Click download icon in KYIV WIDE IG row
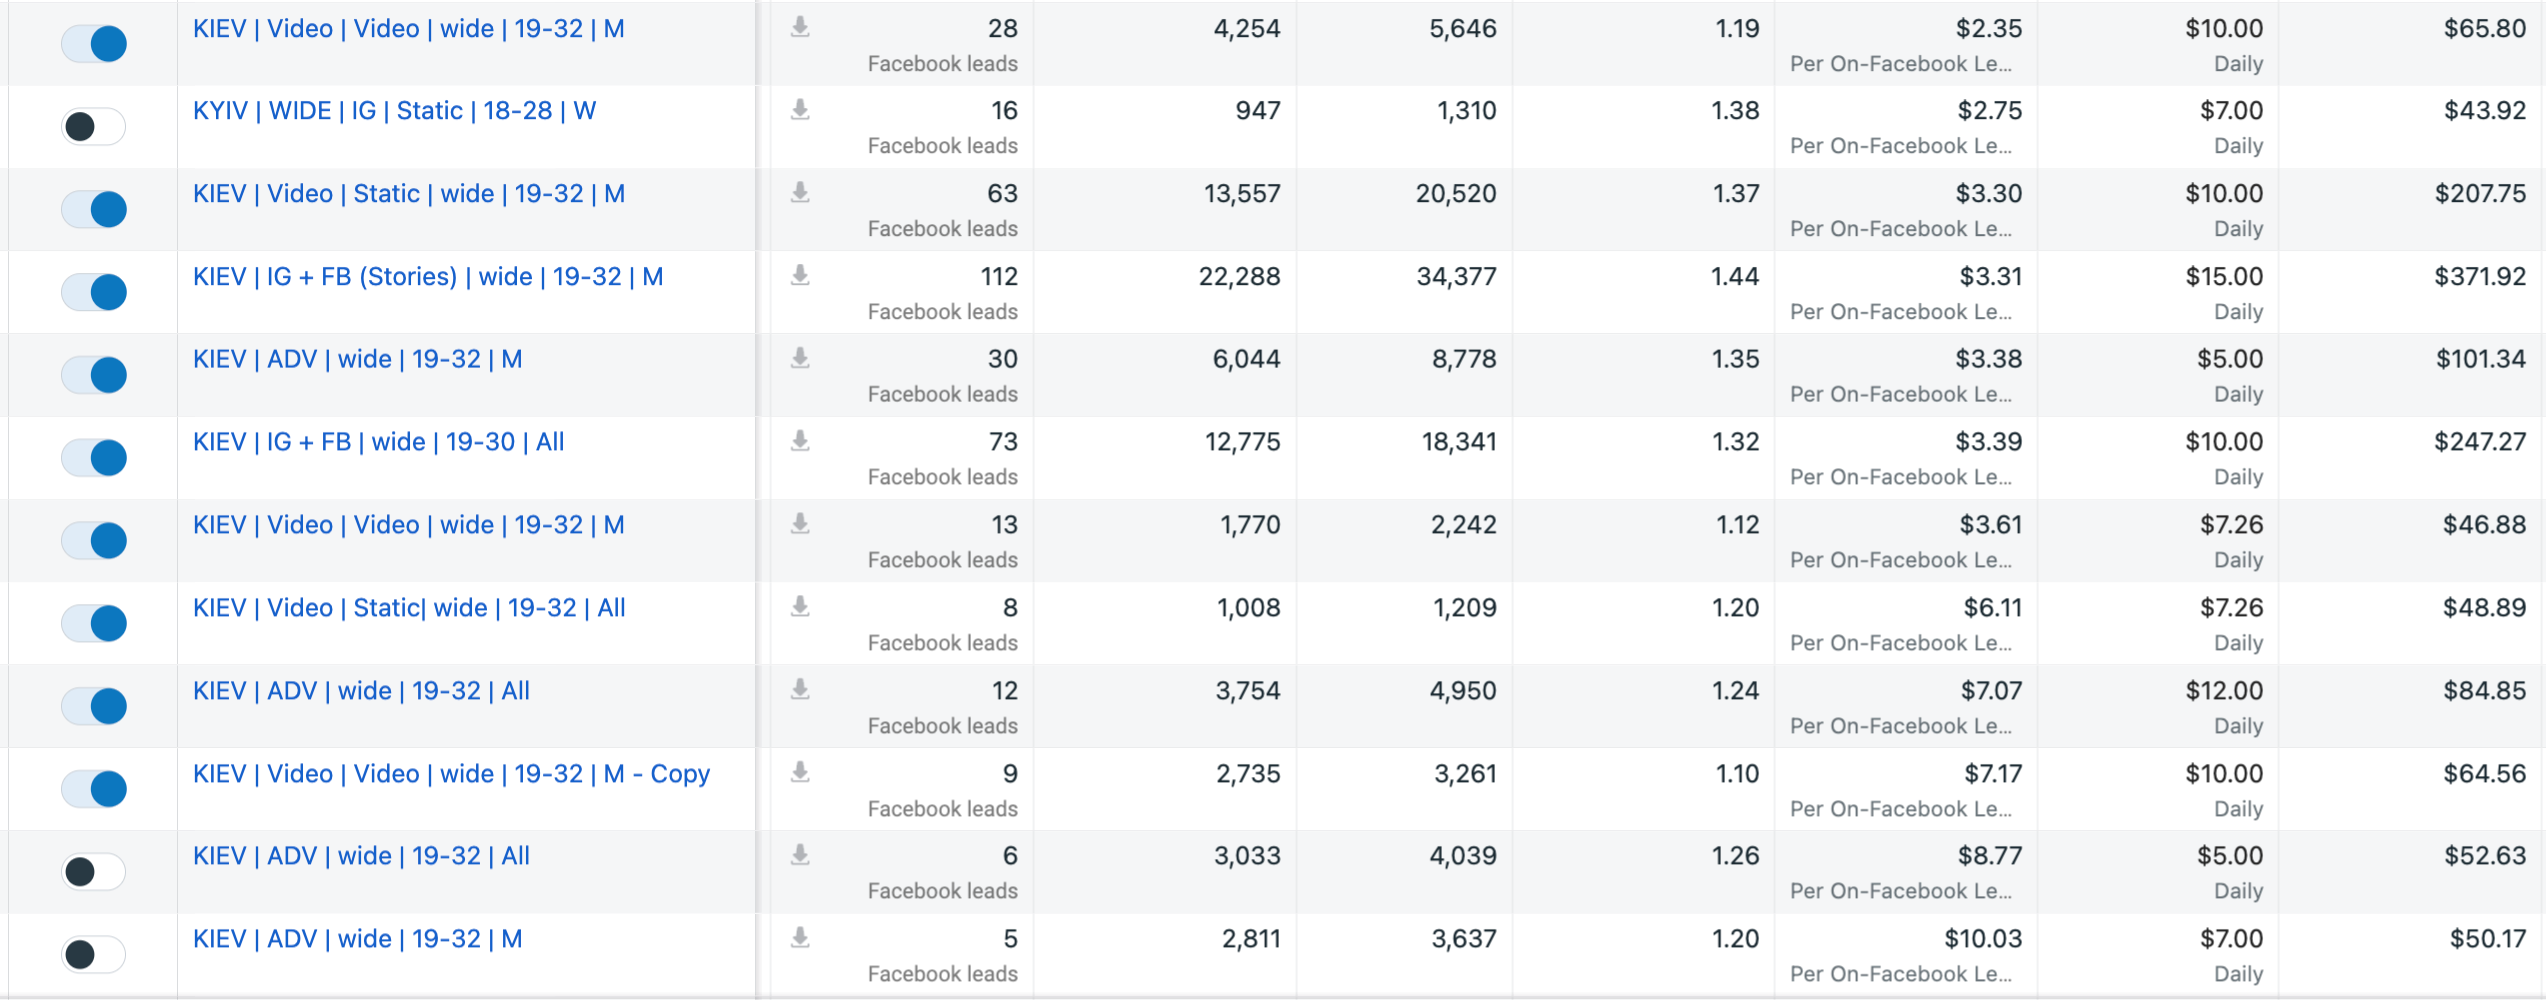Screen dimensions: 2546x1000 tap(800, 110)
